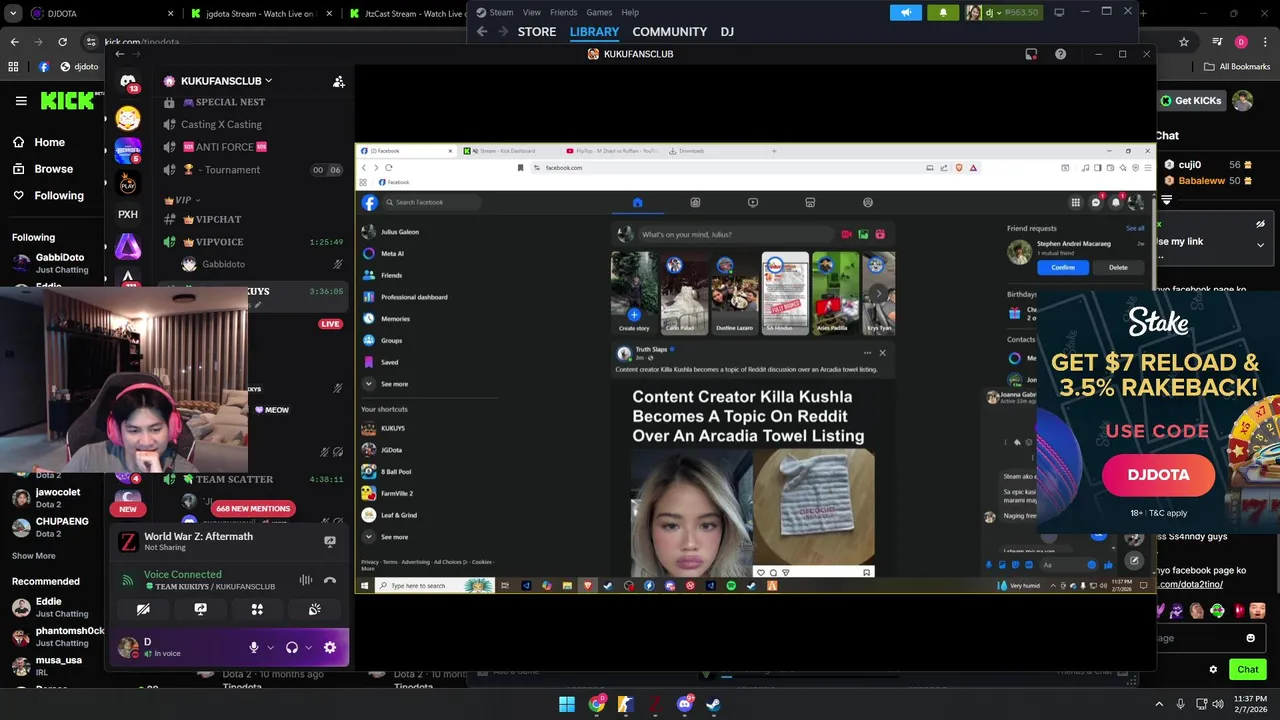The image size is (1280, 720).
Task: Disconnect from Discord voice call
Action: point(330,580)
